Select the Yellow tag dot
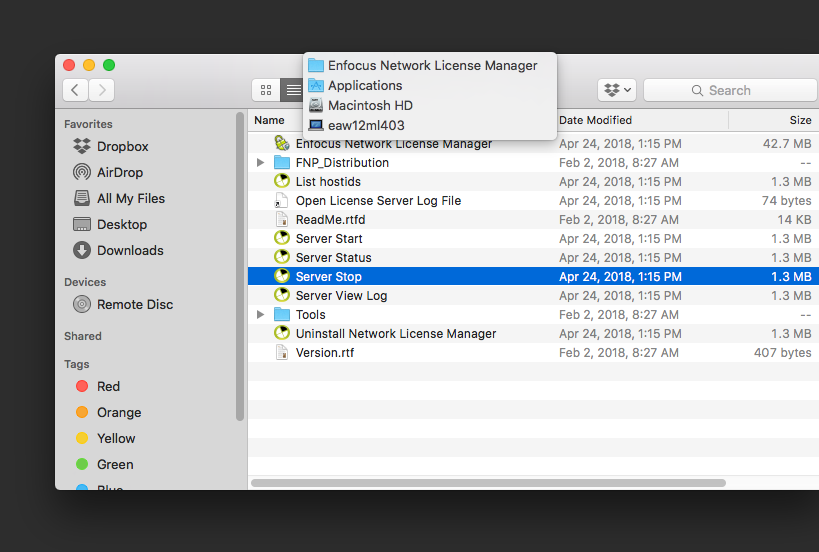819x552 pixels. coord(82,438)
